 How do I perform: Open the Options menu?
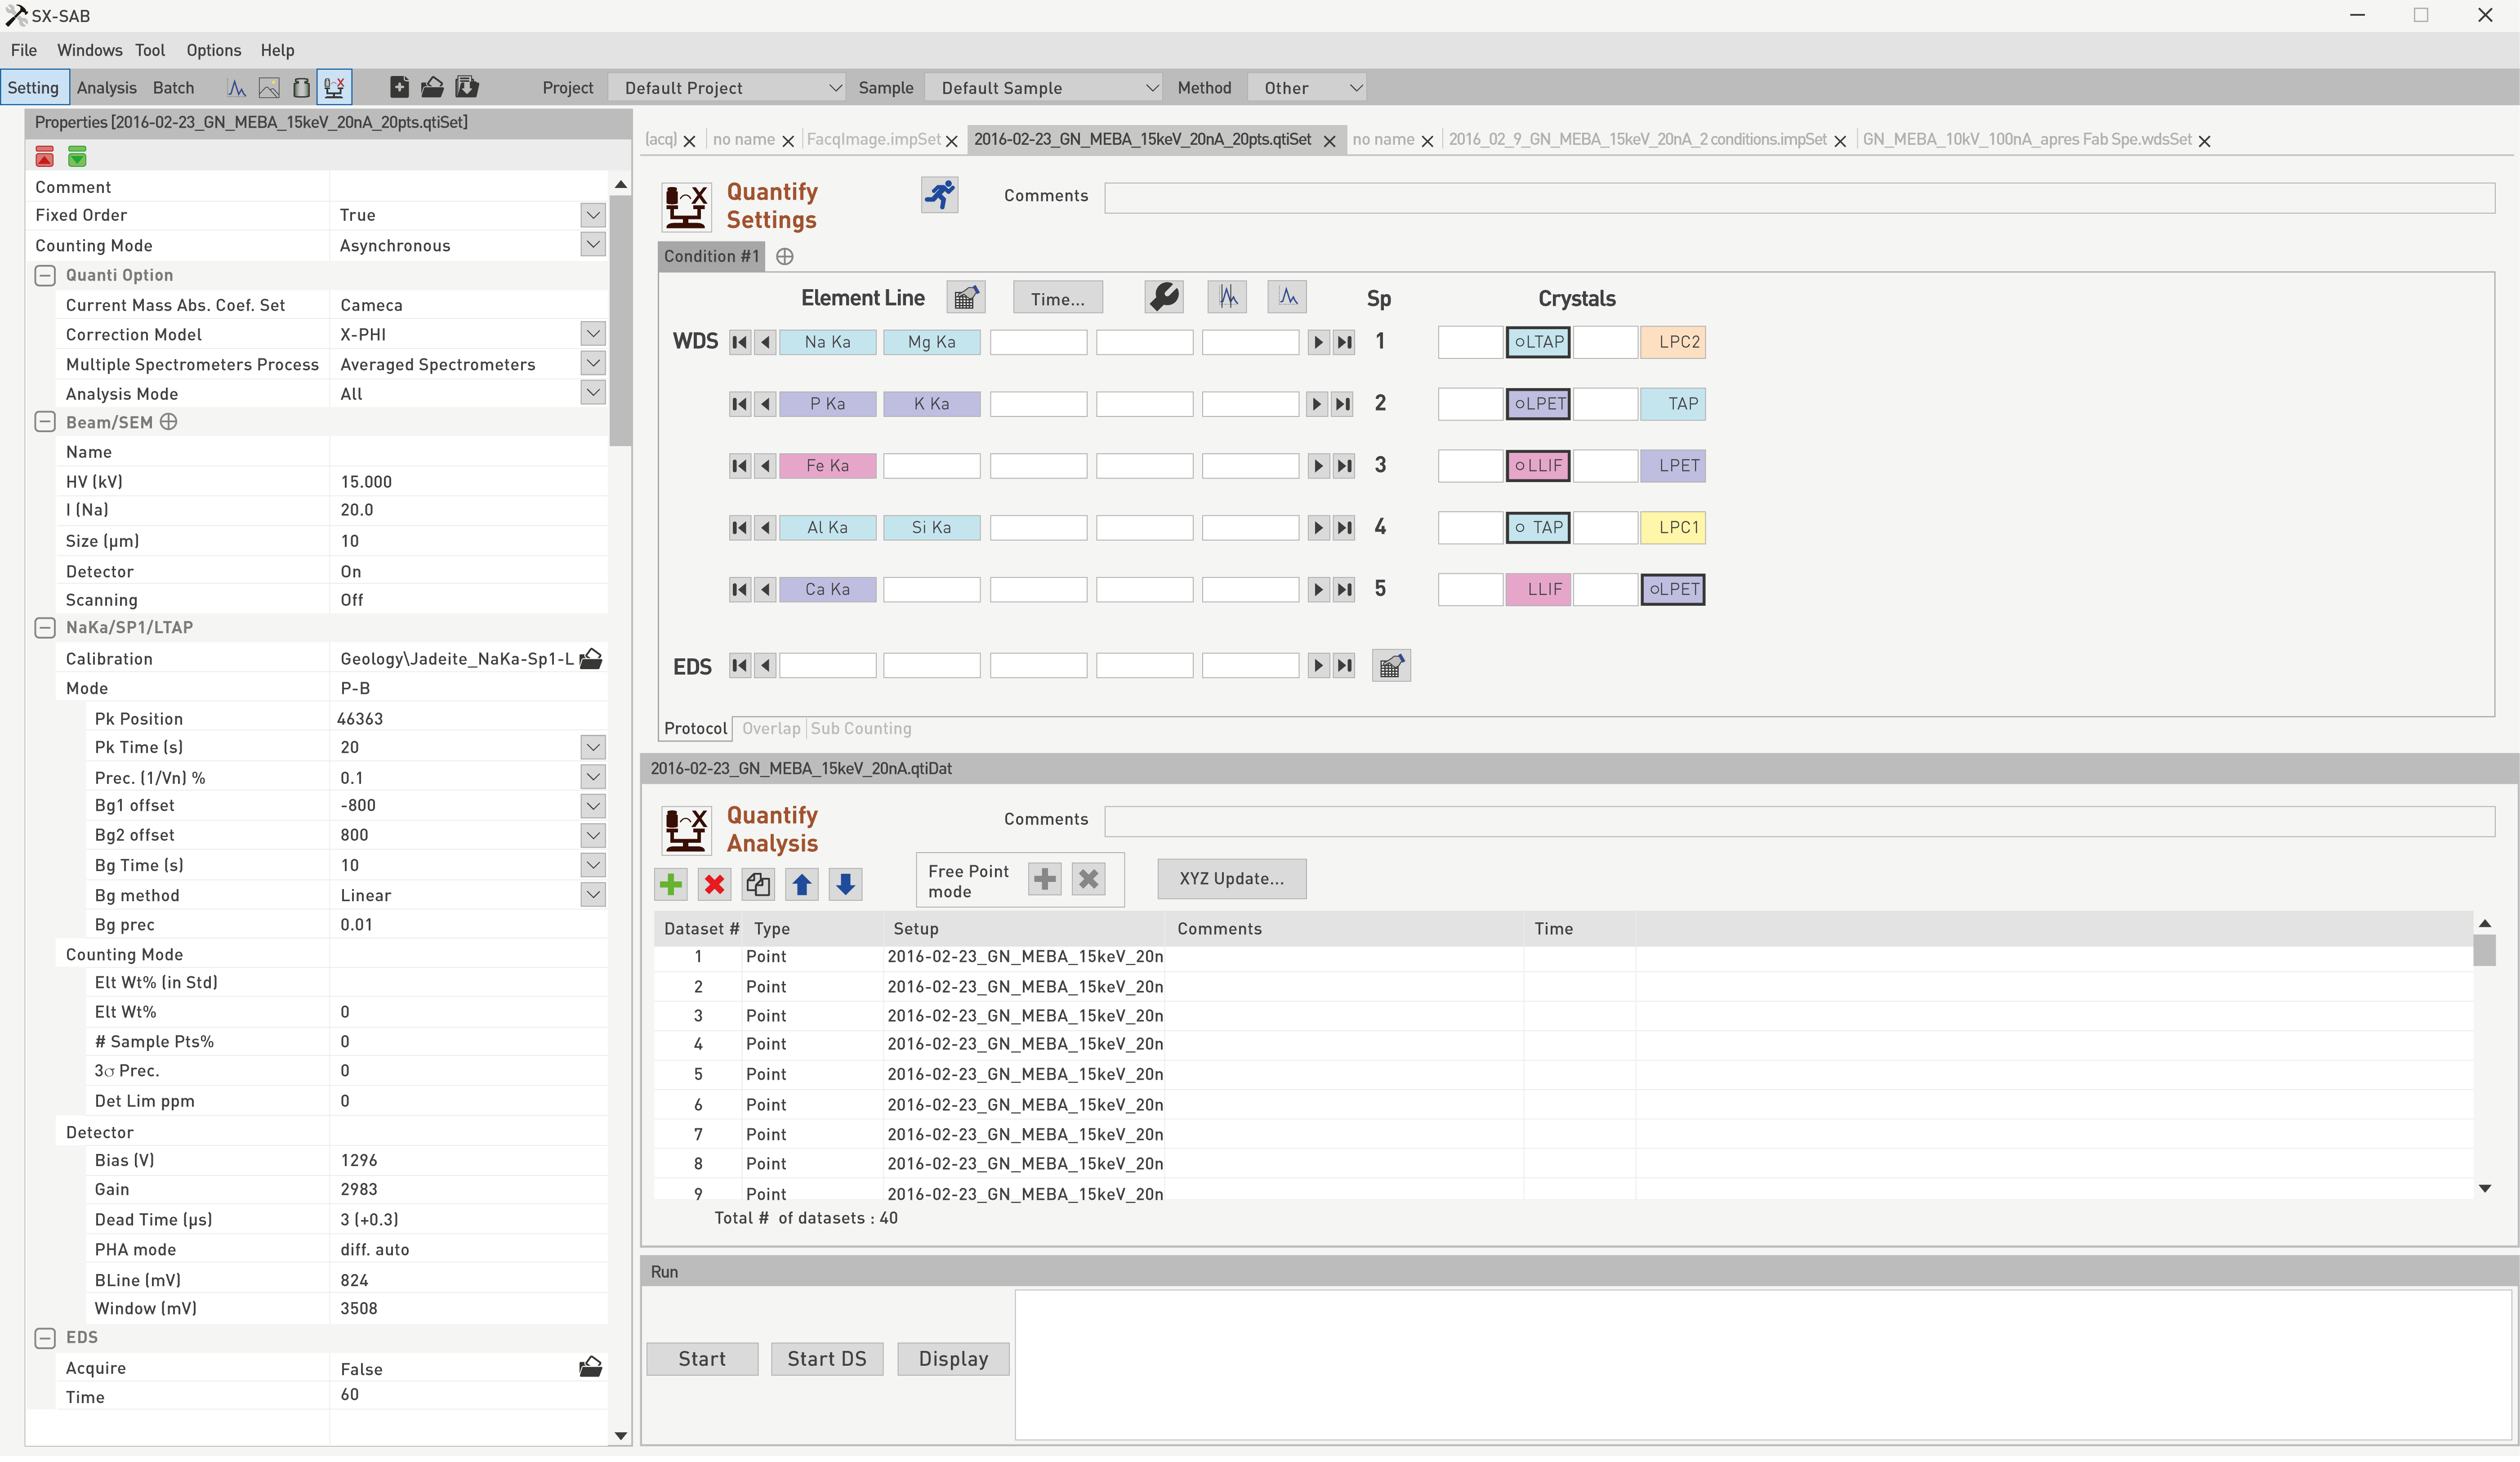point(213,50)
